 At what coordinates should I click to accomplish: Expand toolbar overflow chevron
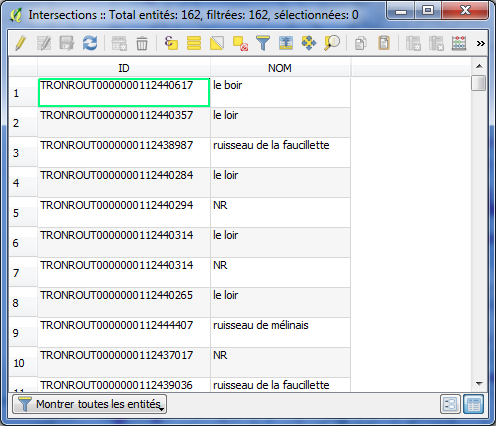coord(480,43)
